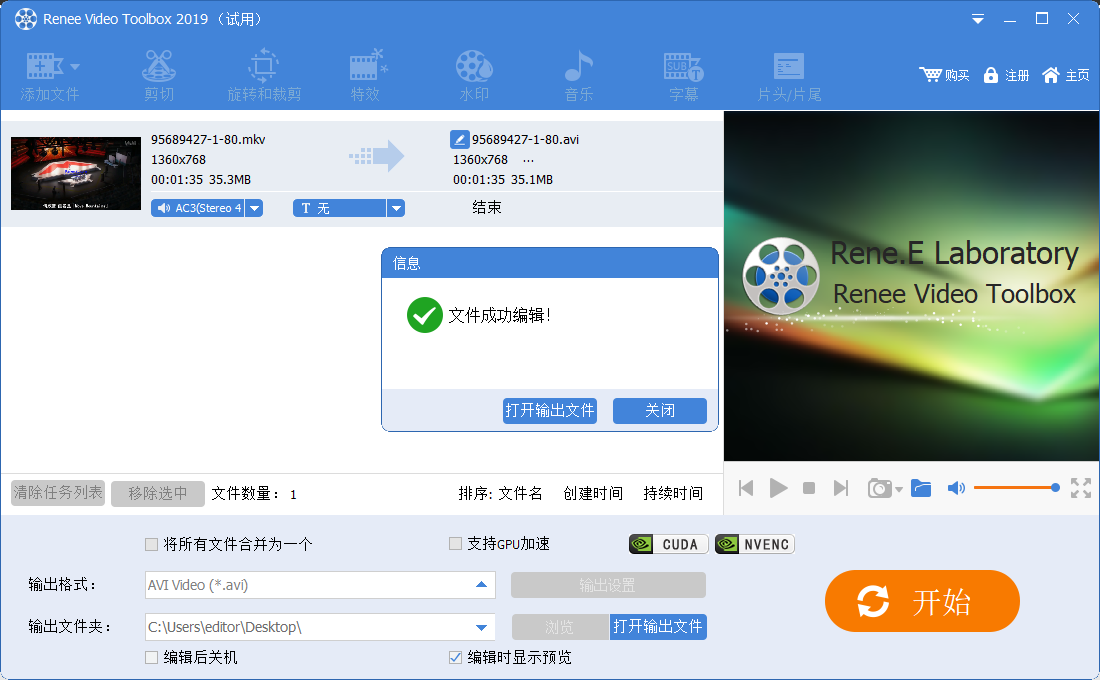Take a snapshot with the camera icon
Viewport: 1100px width, 680px height.
pyautogui.click(x=879, y=488)
